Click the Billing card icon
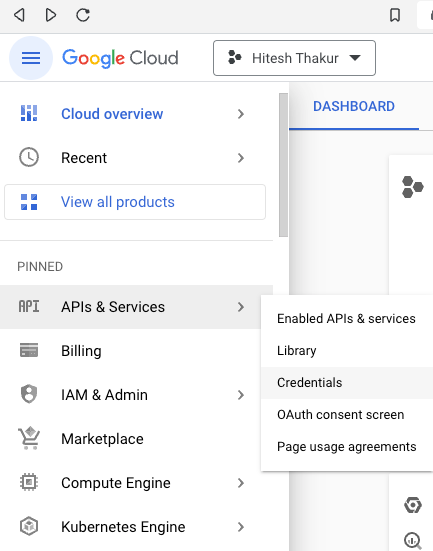 click(29, 350)
